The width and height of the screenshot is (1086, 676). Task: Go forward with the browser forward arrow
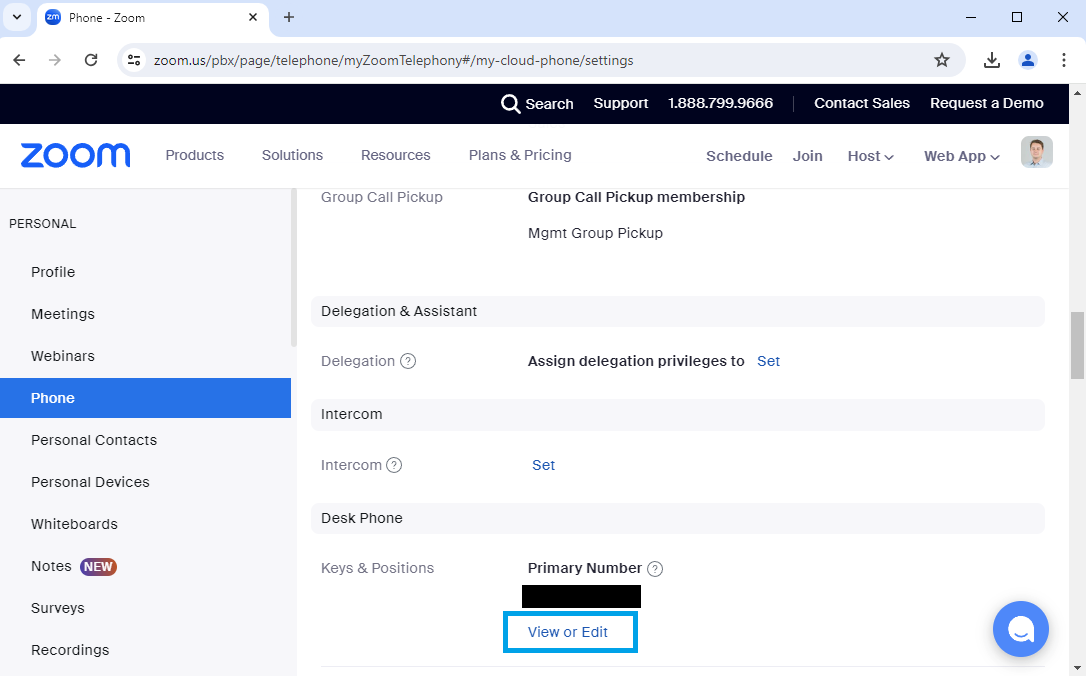[55, 60]
